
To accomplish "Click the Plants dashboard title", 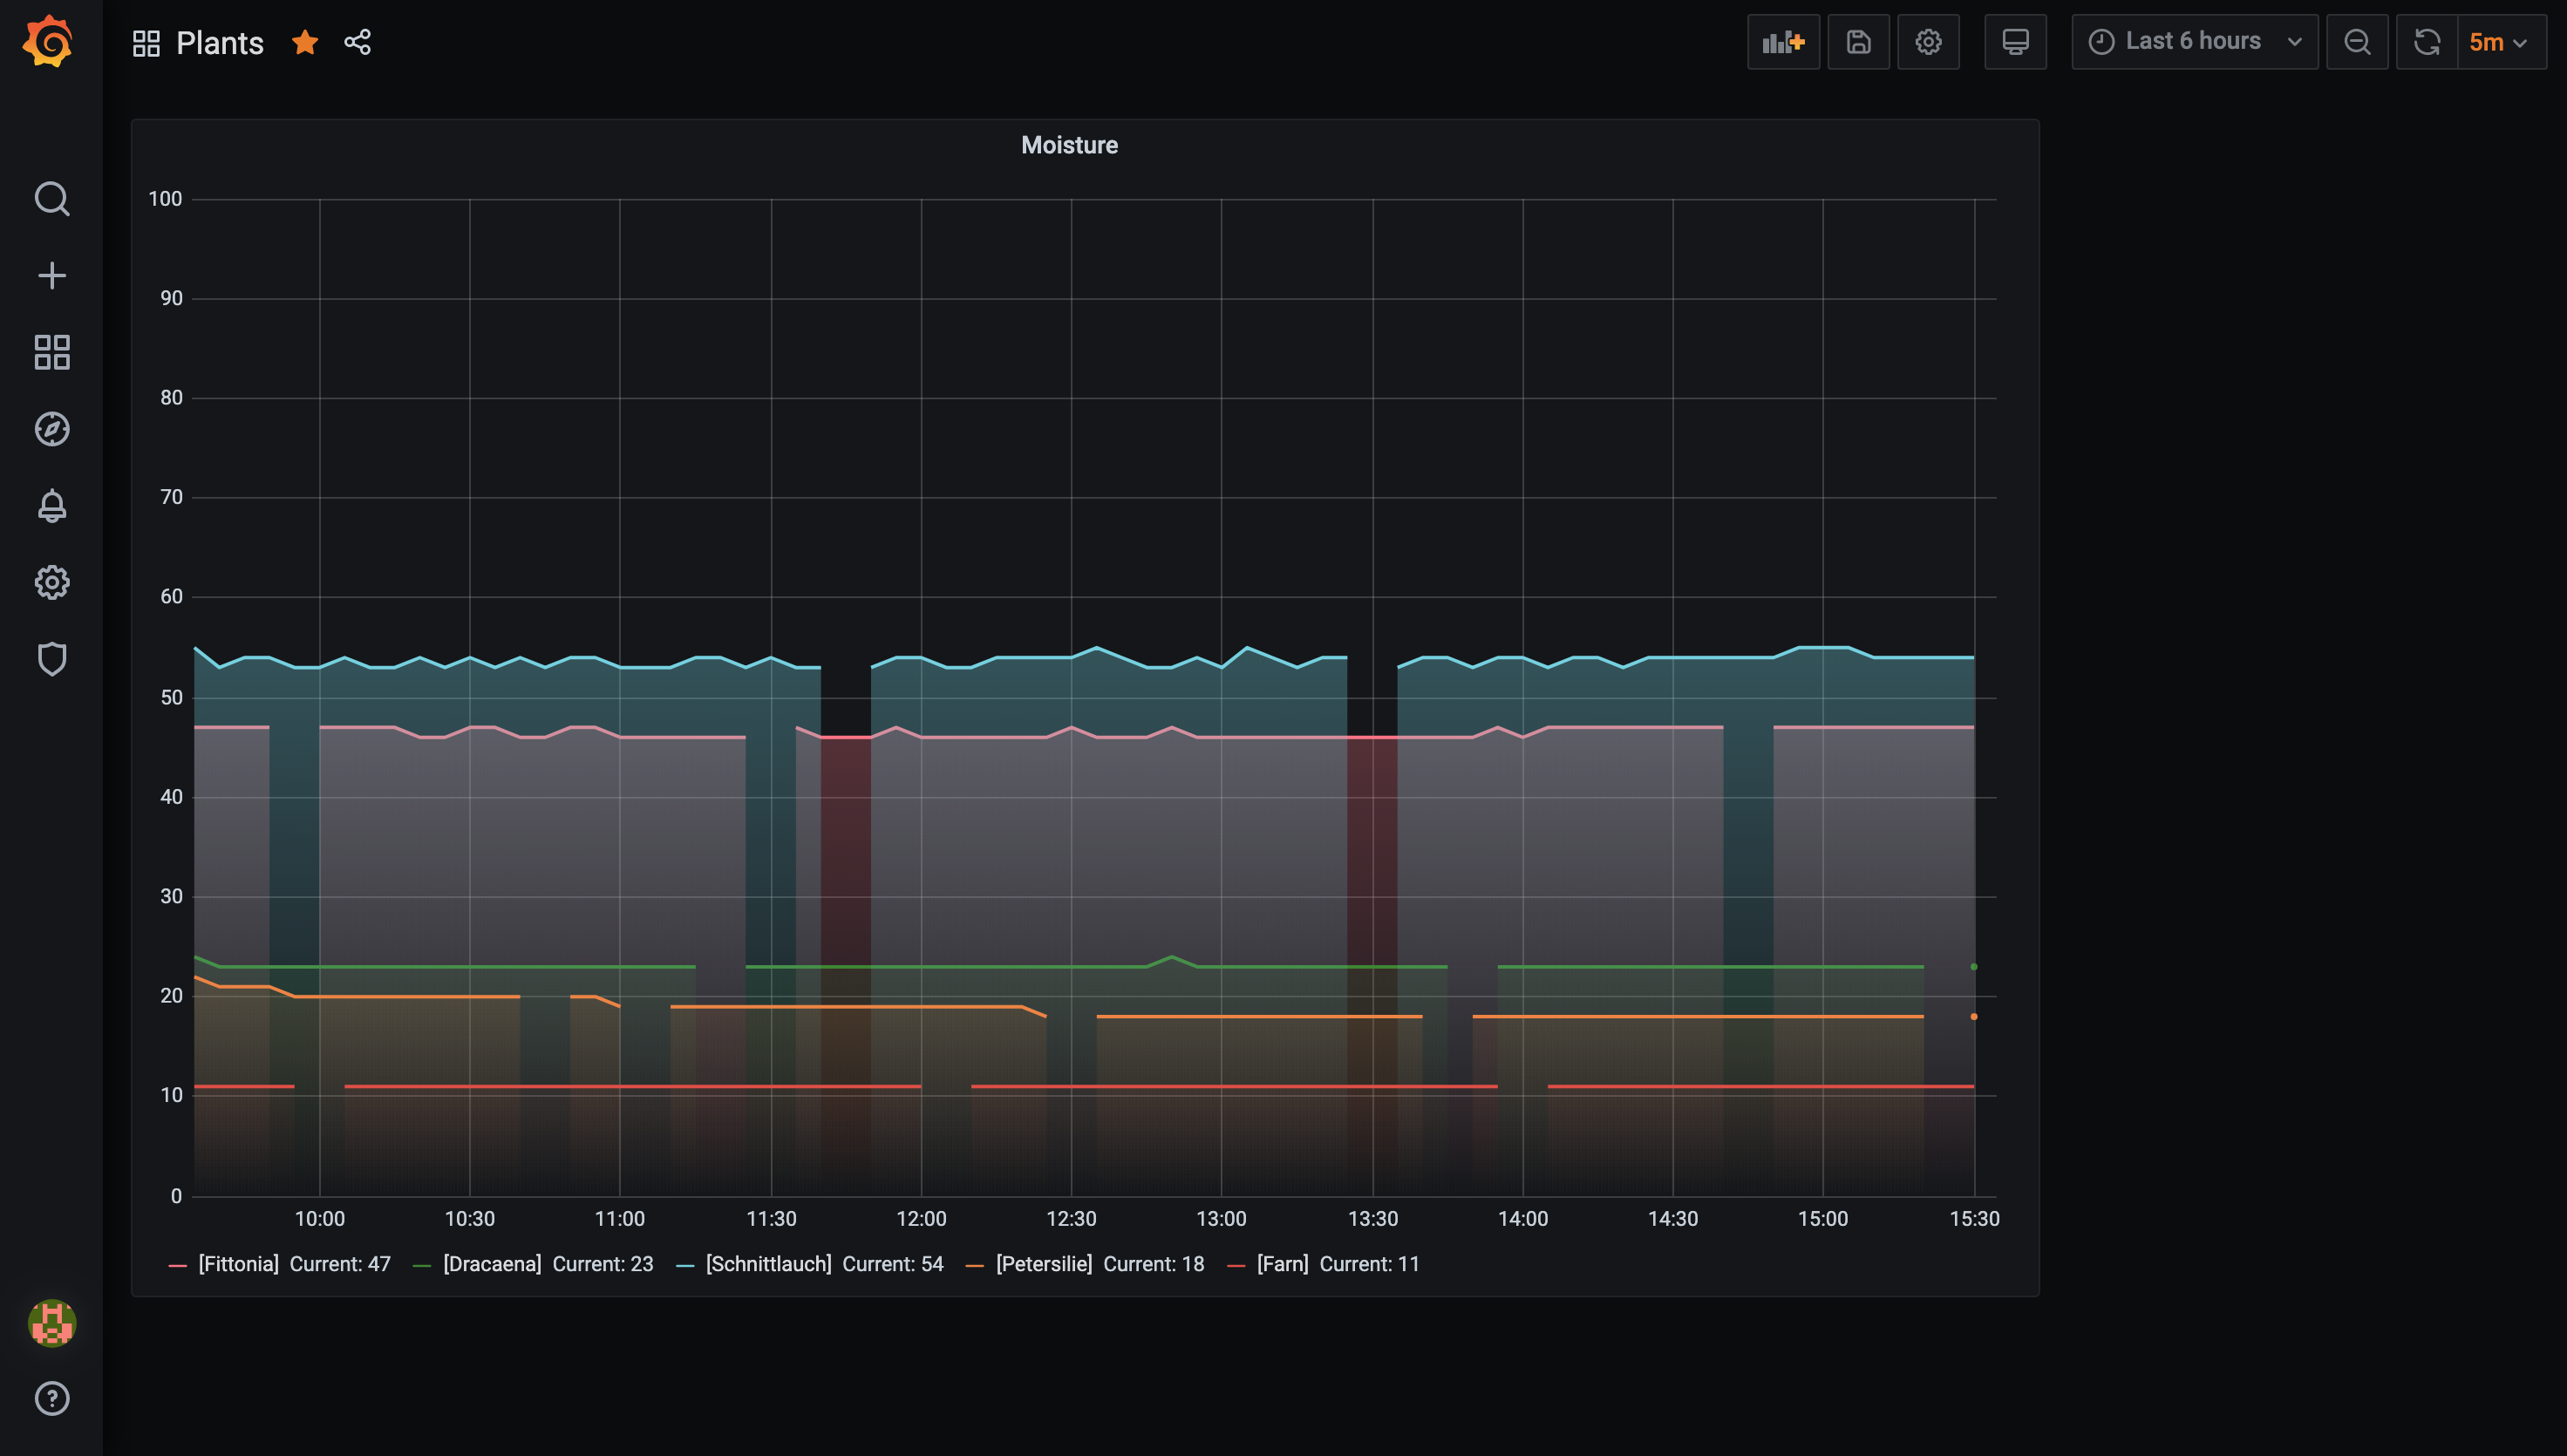I will pyautogui.click(x=219, y=43).
